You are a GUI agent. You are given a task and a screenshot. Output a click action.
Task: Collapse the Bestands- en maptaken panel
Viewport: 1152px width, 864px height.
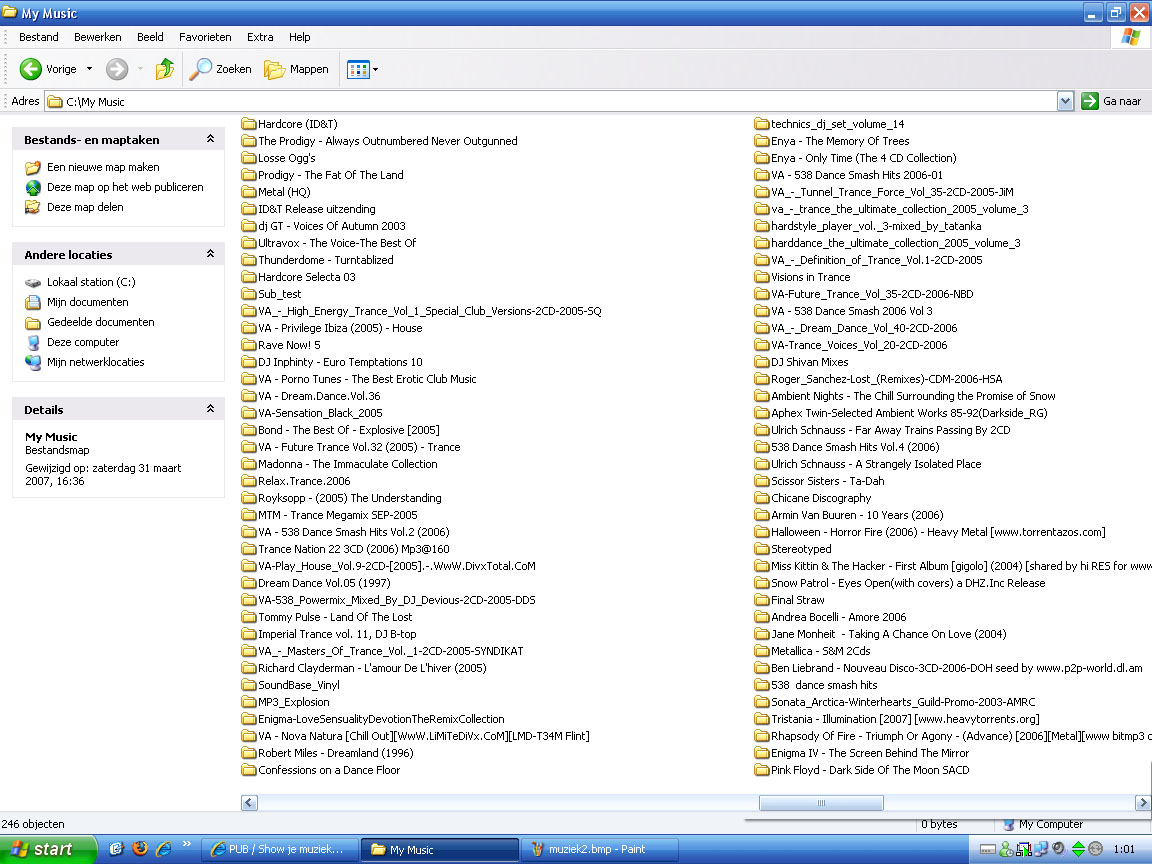[210, 139]
